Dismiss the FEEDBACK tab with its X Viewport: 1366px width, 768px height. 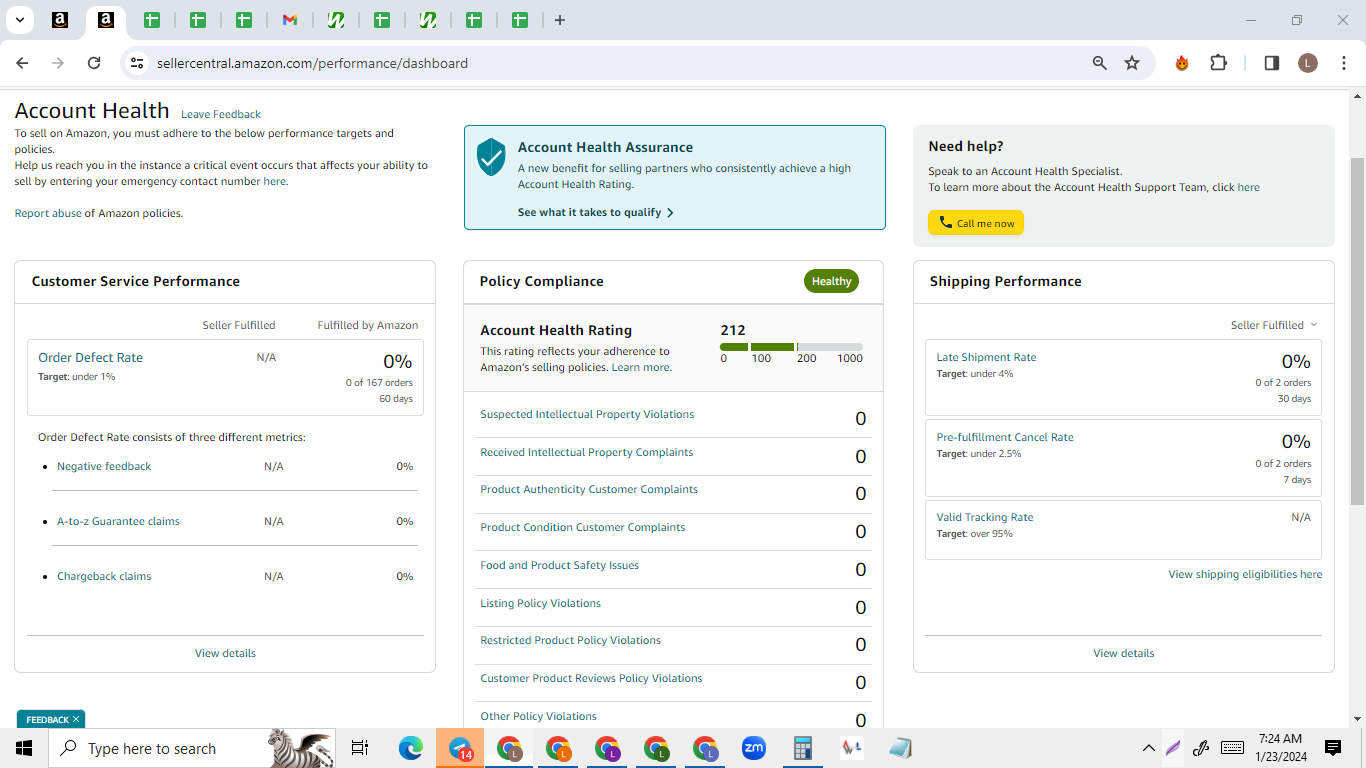click(75, 719)
